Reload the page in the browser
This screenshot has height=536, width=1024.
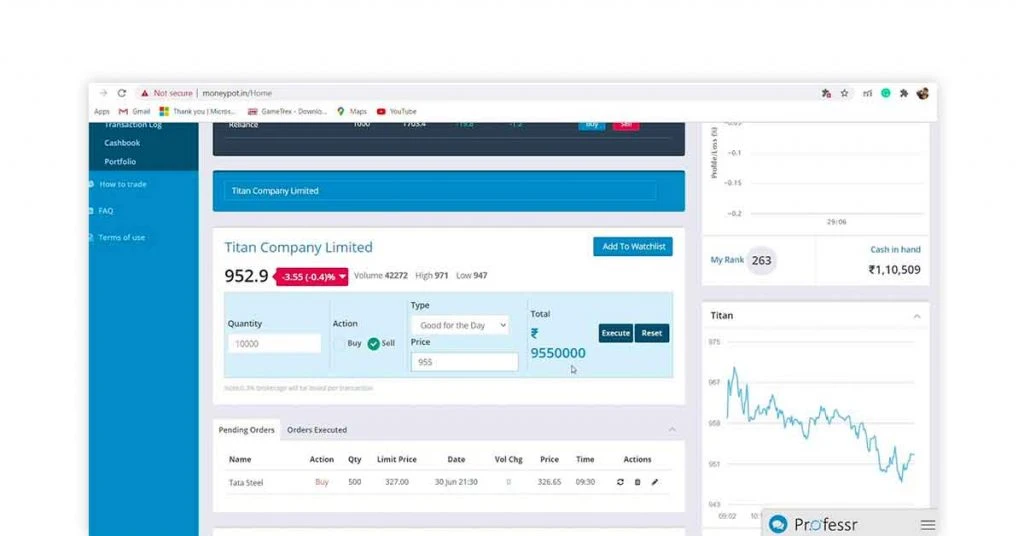122,93
